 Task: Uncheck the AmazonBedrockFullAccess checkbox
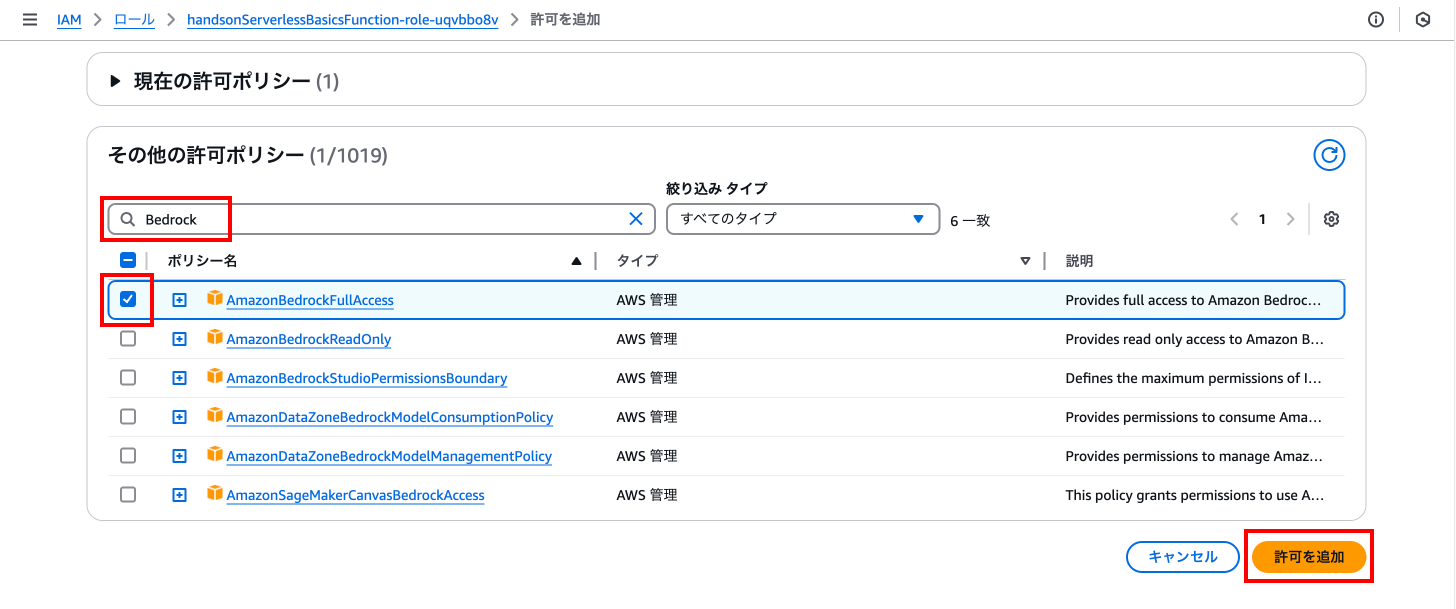pos(128,299)
